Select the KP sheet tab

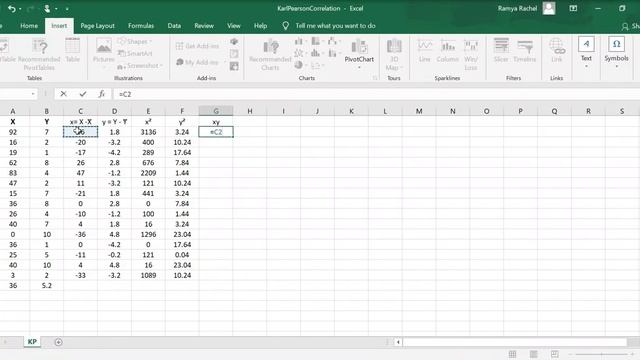coord(32,342)
